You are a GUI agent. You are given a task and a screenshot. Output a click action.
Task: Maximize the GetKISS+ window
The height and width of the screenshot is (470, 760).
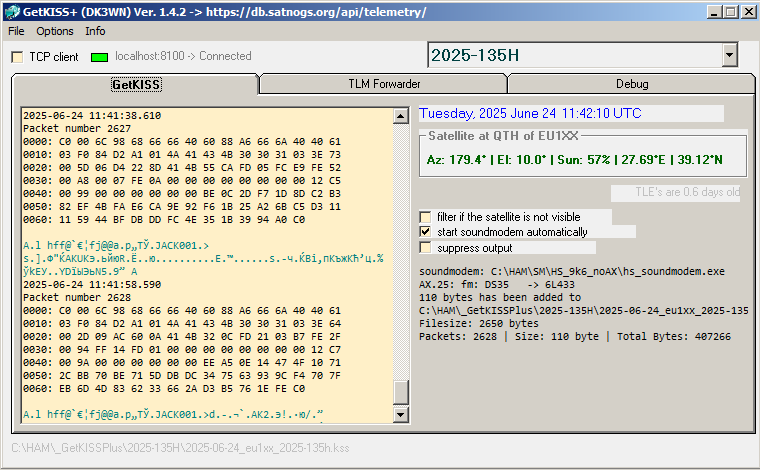[x=730, y=12]
